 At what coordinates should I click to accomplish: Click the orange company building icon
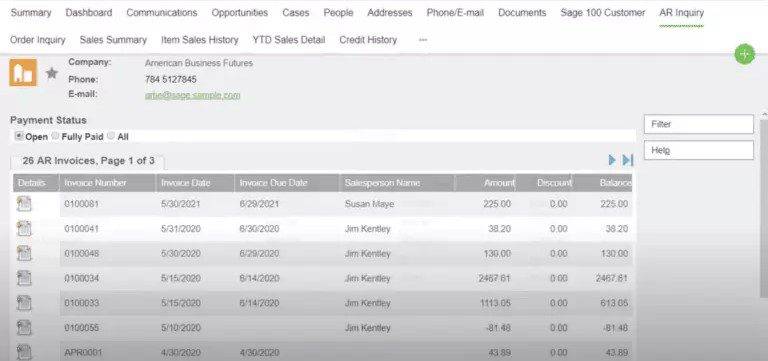click(23, 73)
